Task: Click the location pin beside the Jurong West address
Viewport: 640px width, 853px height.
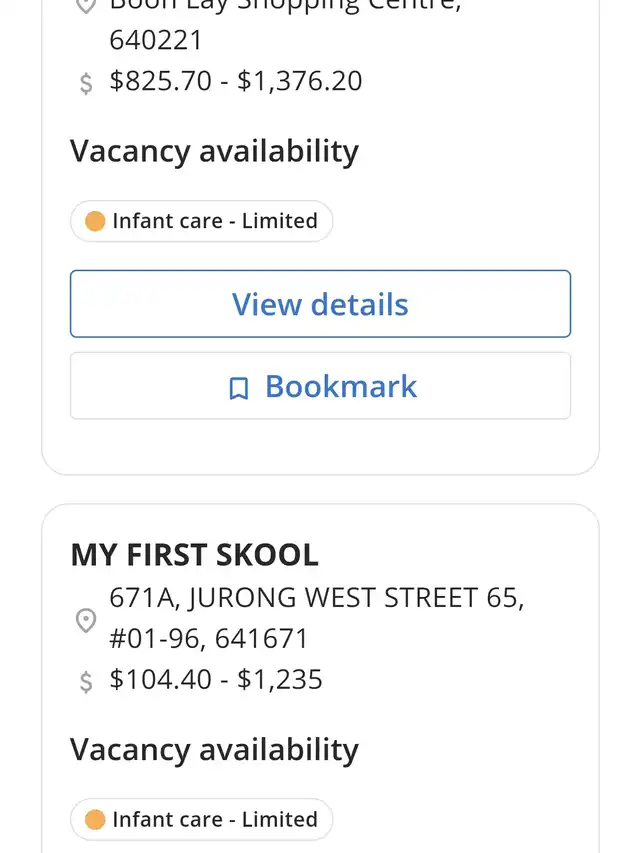Action: coord(86,620)
